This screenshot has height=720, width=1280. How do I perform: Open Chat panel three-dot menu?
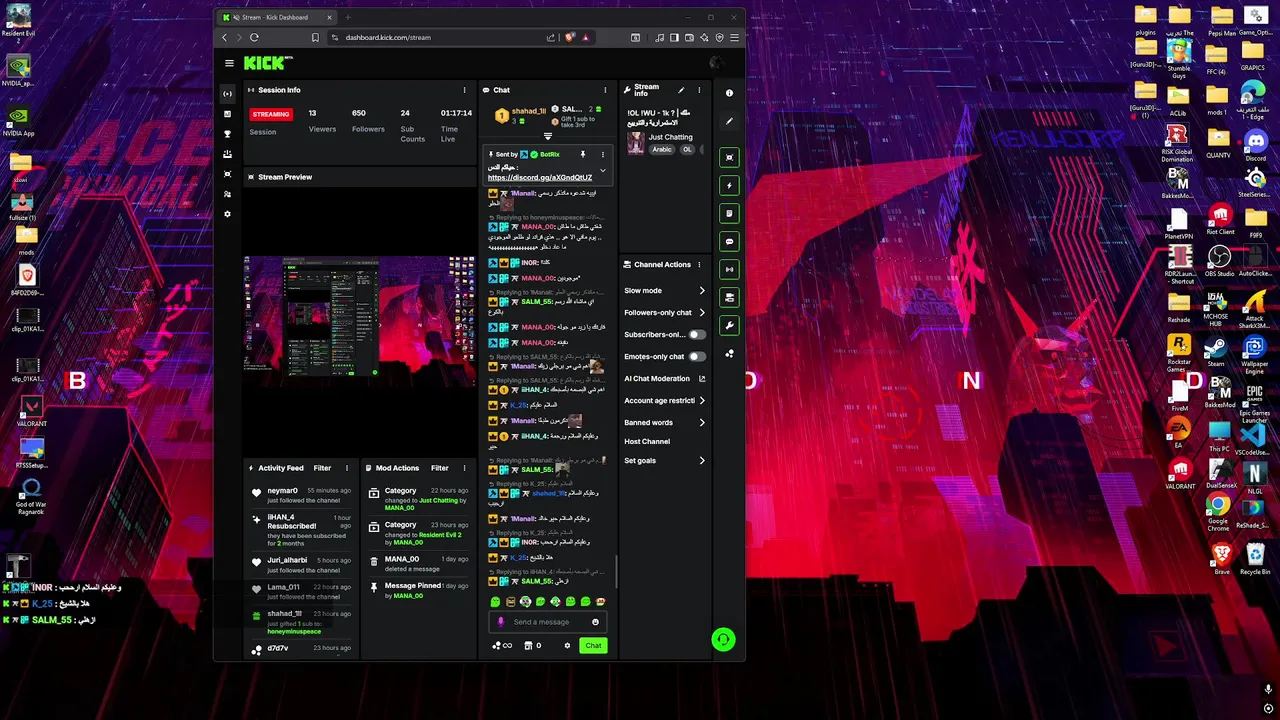[605, 90]
